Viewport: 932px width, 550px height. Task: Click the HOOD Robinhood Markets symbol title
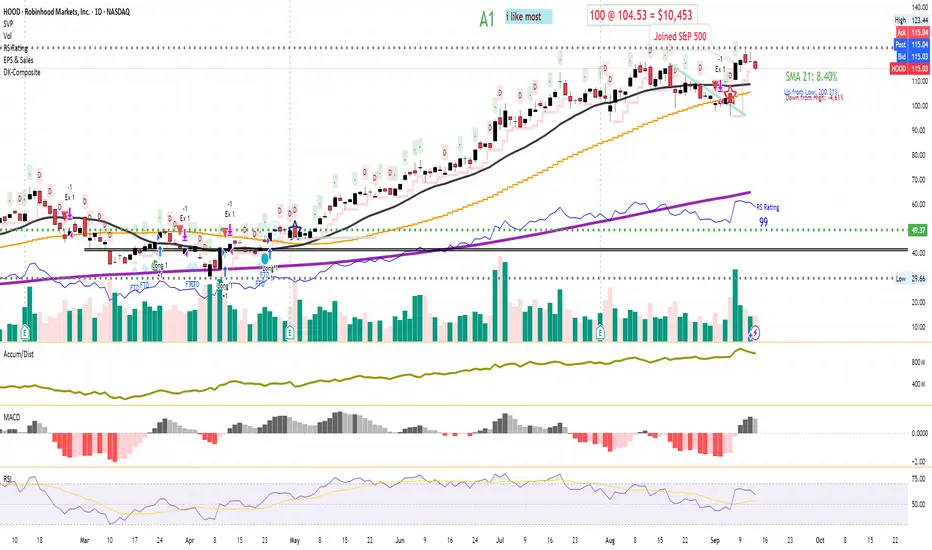pyautogui.click(x=67, y=12)
